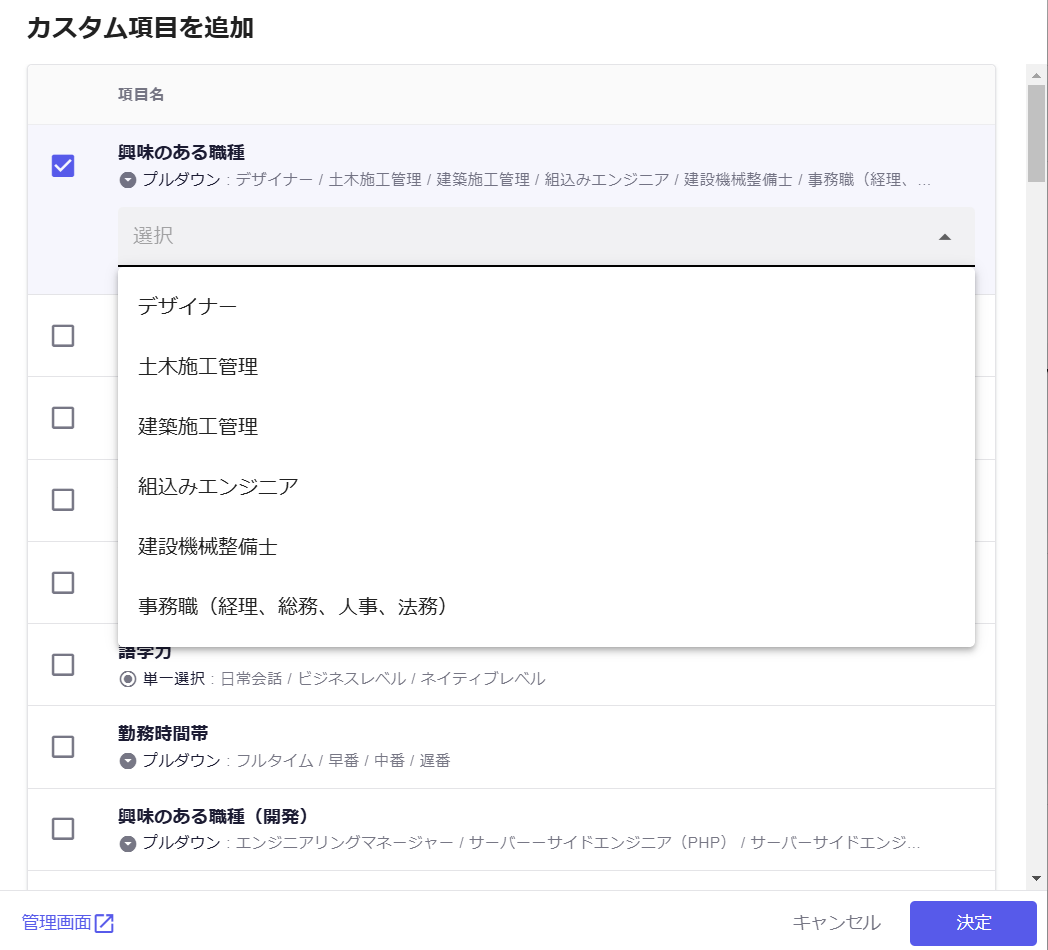
Task: Click pulldown type icon under 興味のある職種
Action: click(128, 180)
